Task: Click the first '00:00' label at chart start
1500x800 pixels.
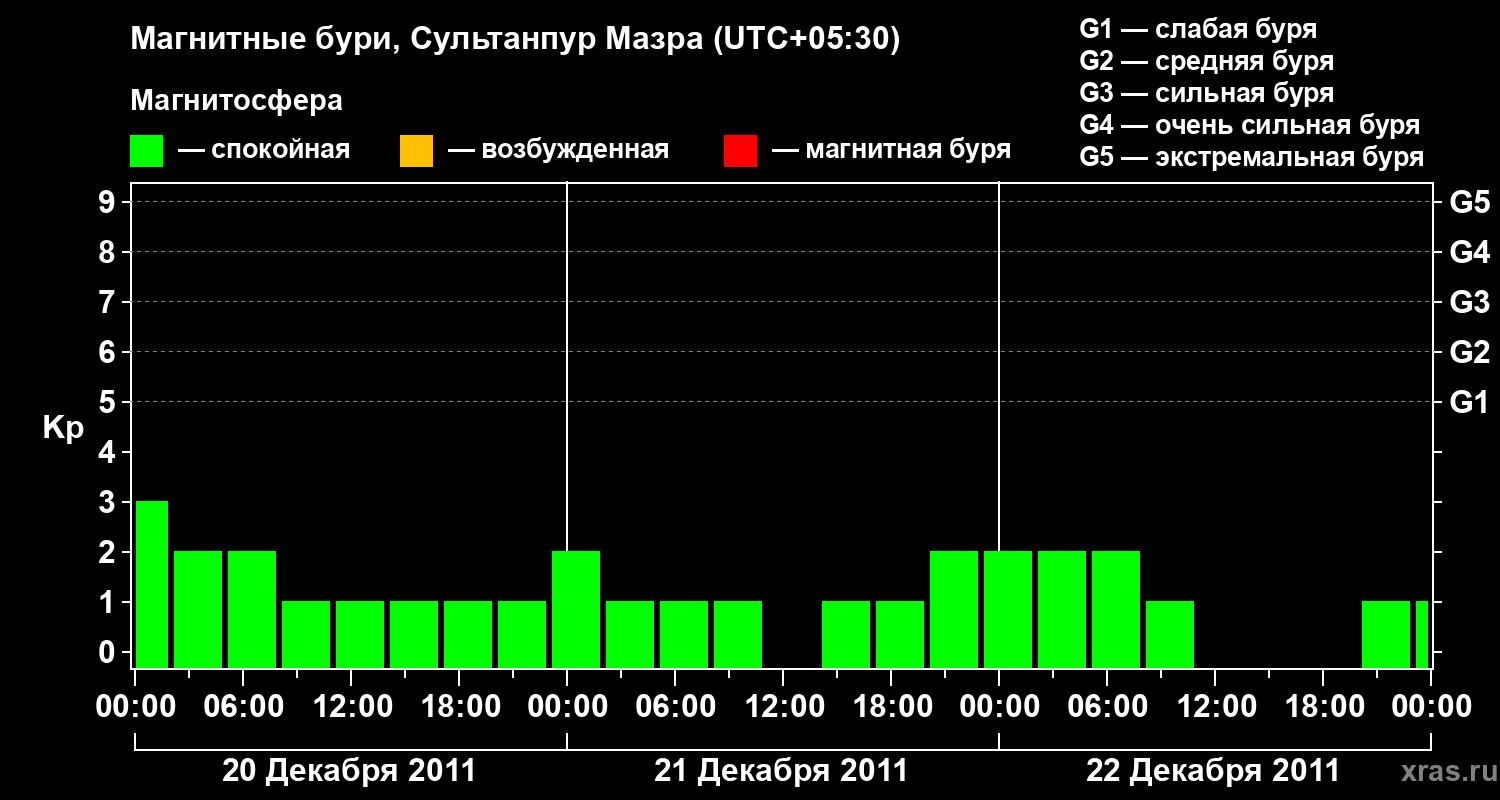Action: [x=135, y=706]
